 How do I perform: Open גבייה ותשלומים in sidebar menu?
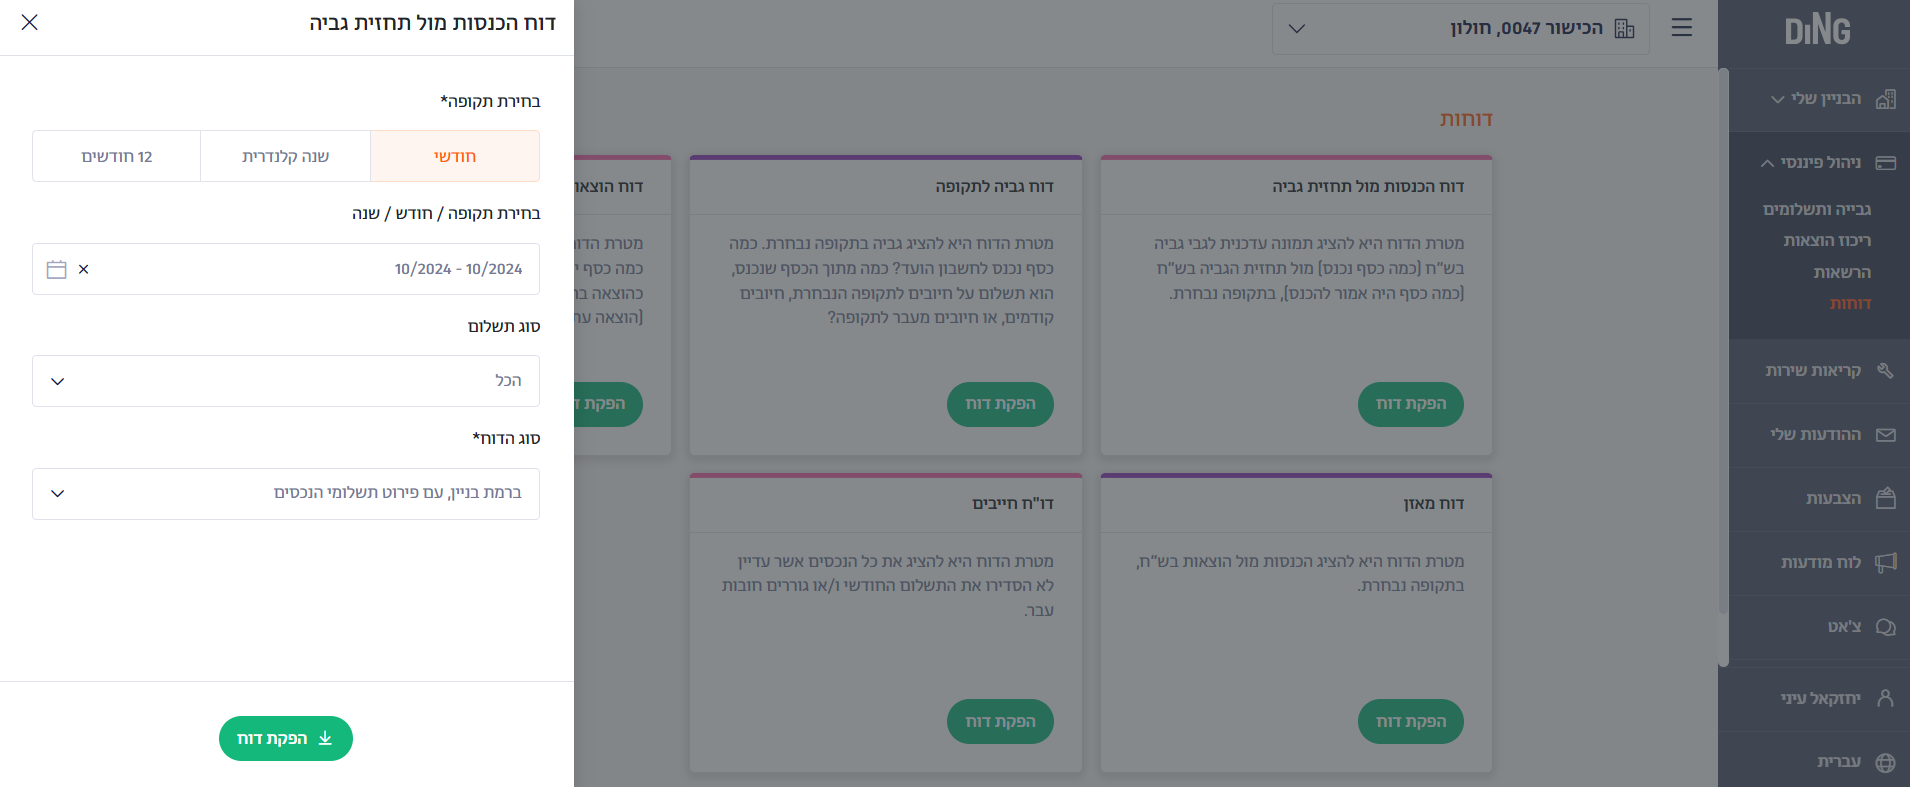pyautogui.click(x=1817, y=209)
